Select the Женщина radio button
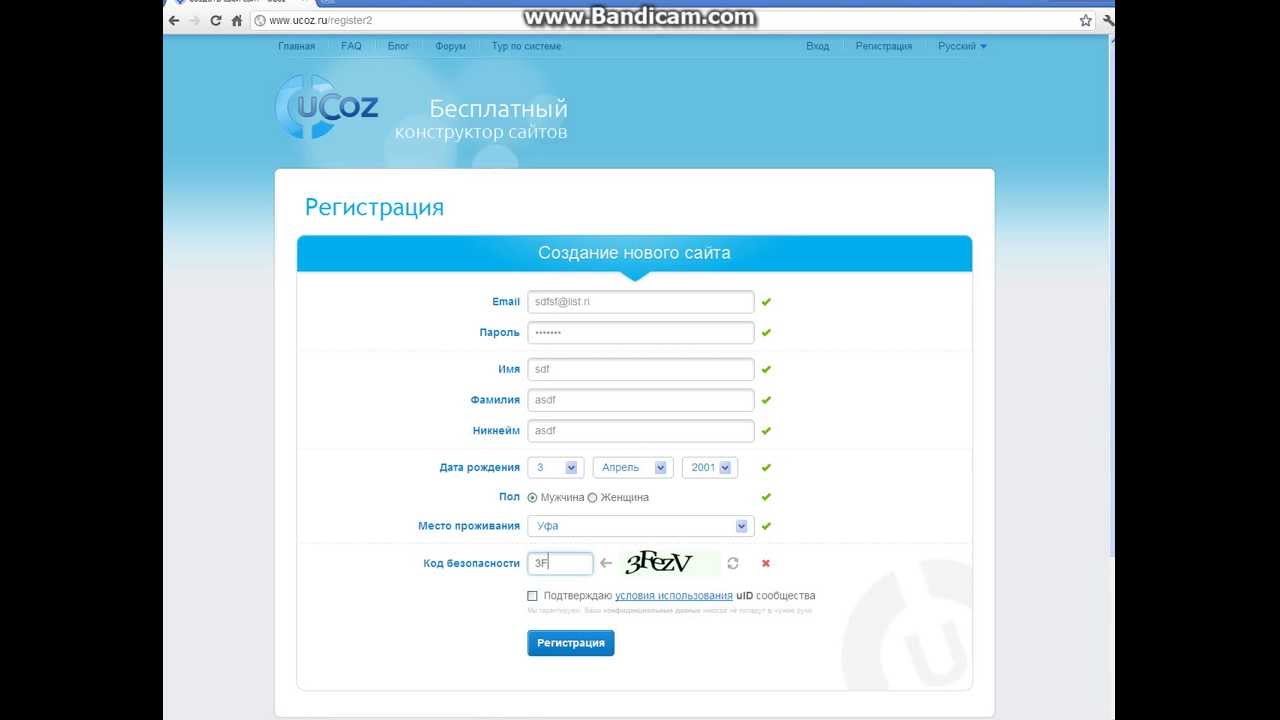 [592, 497]
